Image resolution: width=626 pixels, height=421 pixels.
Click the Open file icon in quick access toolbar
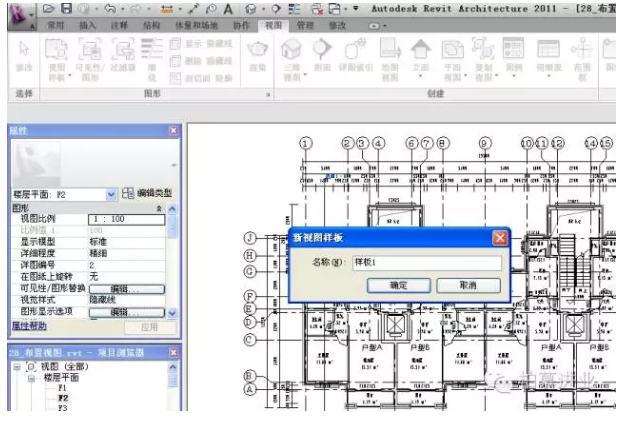pos(48,9)
